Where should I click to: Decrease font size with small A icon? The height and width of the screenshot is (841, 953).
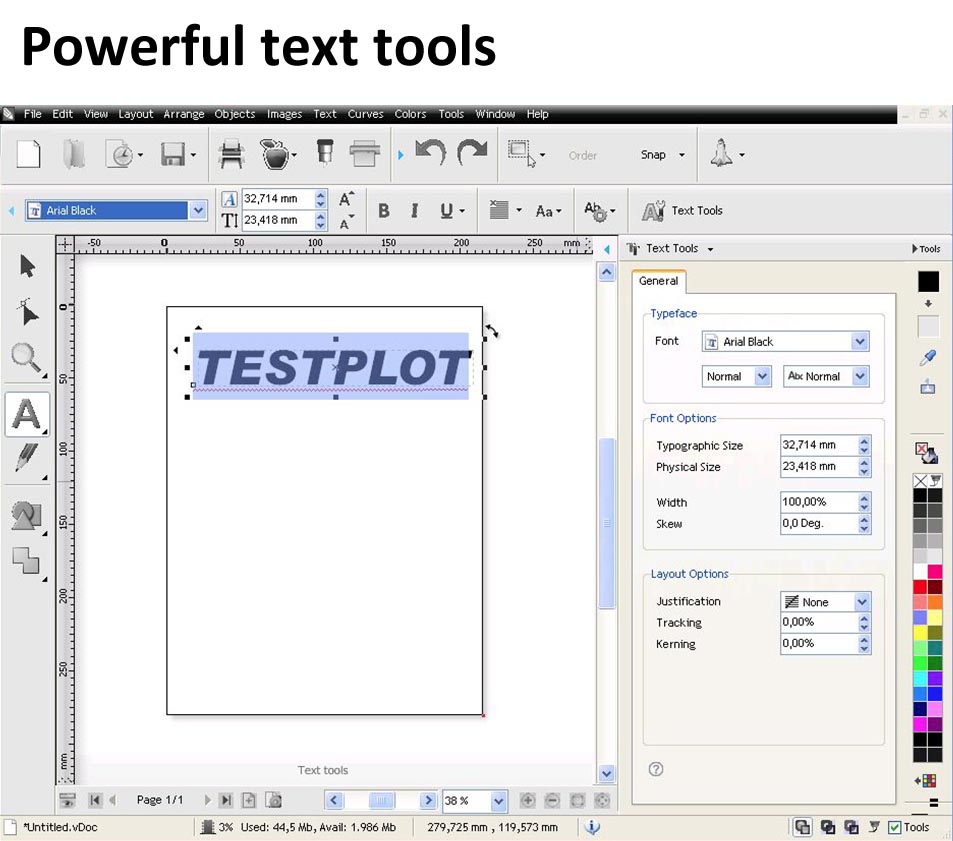346,222
